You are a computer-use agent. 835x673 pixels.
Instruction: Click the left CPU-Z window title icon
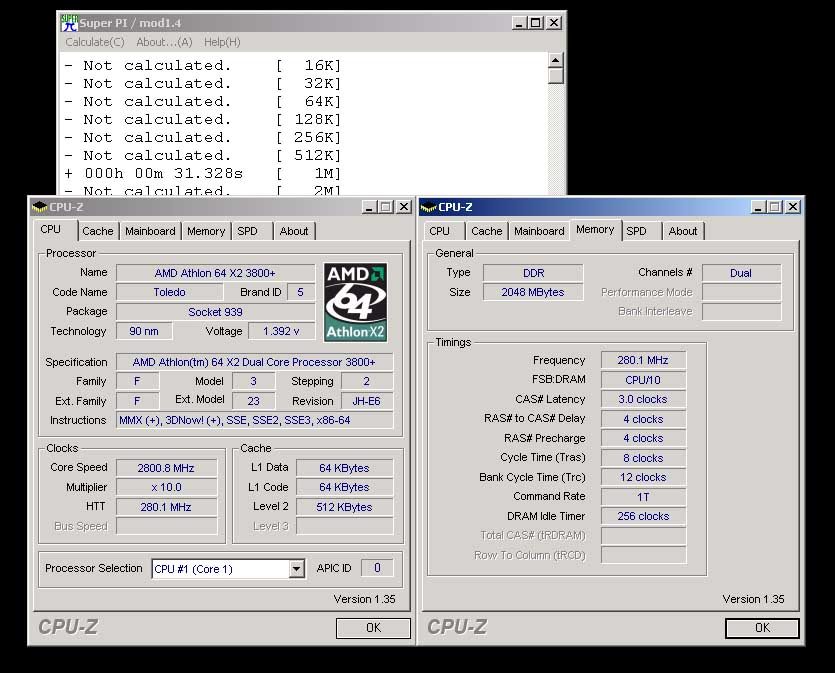[x=40, y=207]
